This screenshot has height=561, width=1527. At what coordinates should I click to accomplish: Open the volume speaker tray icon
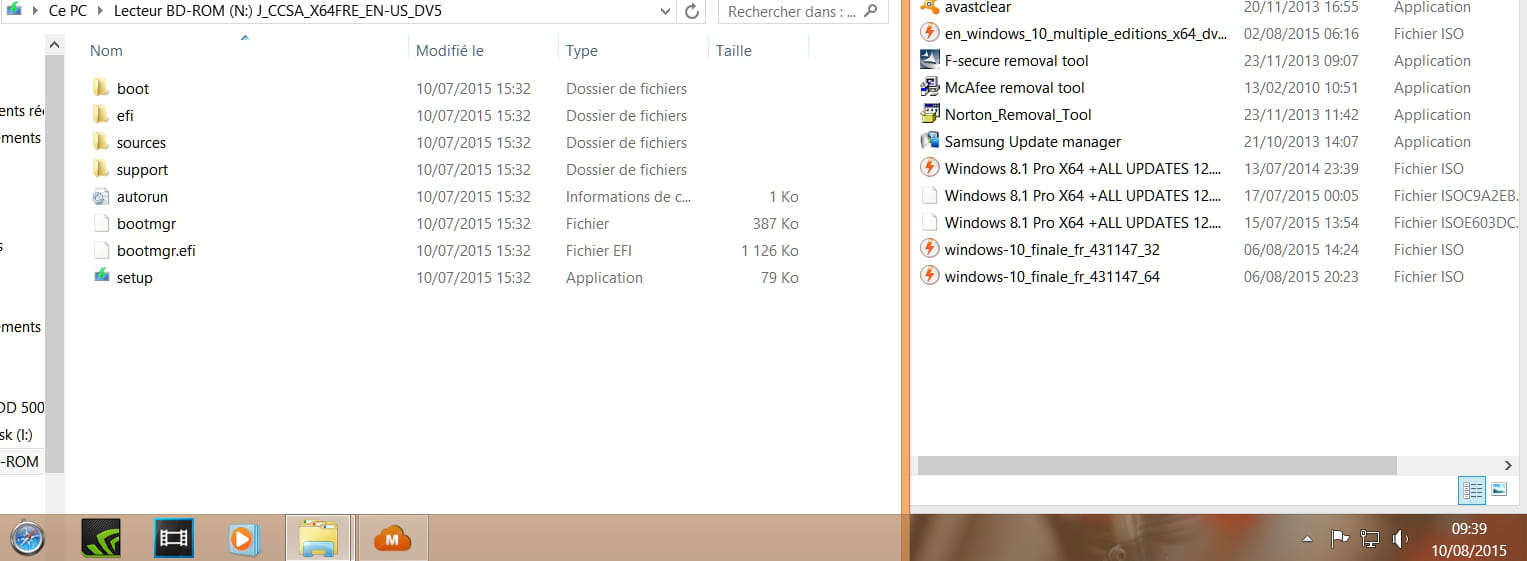[1400, 539]
